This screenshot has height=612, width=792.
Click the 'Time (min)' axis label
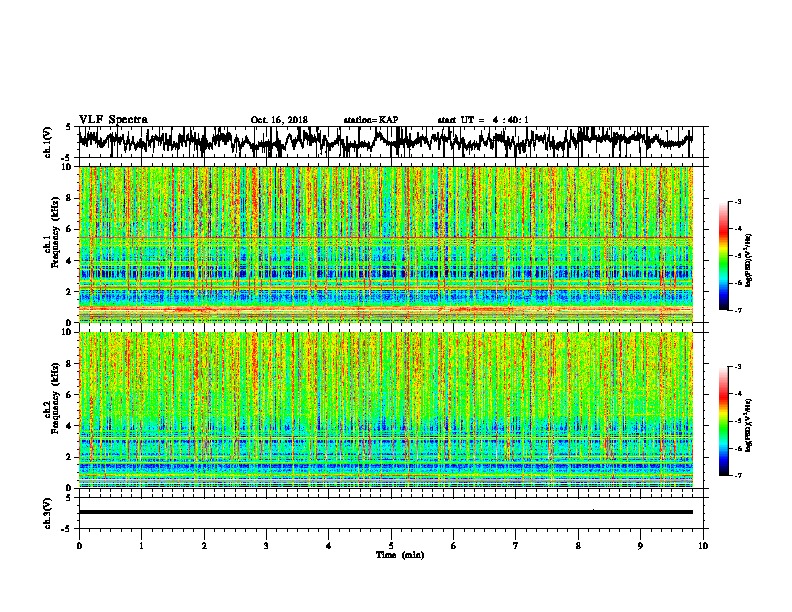pos(400,555)
